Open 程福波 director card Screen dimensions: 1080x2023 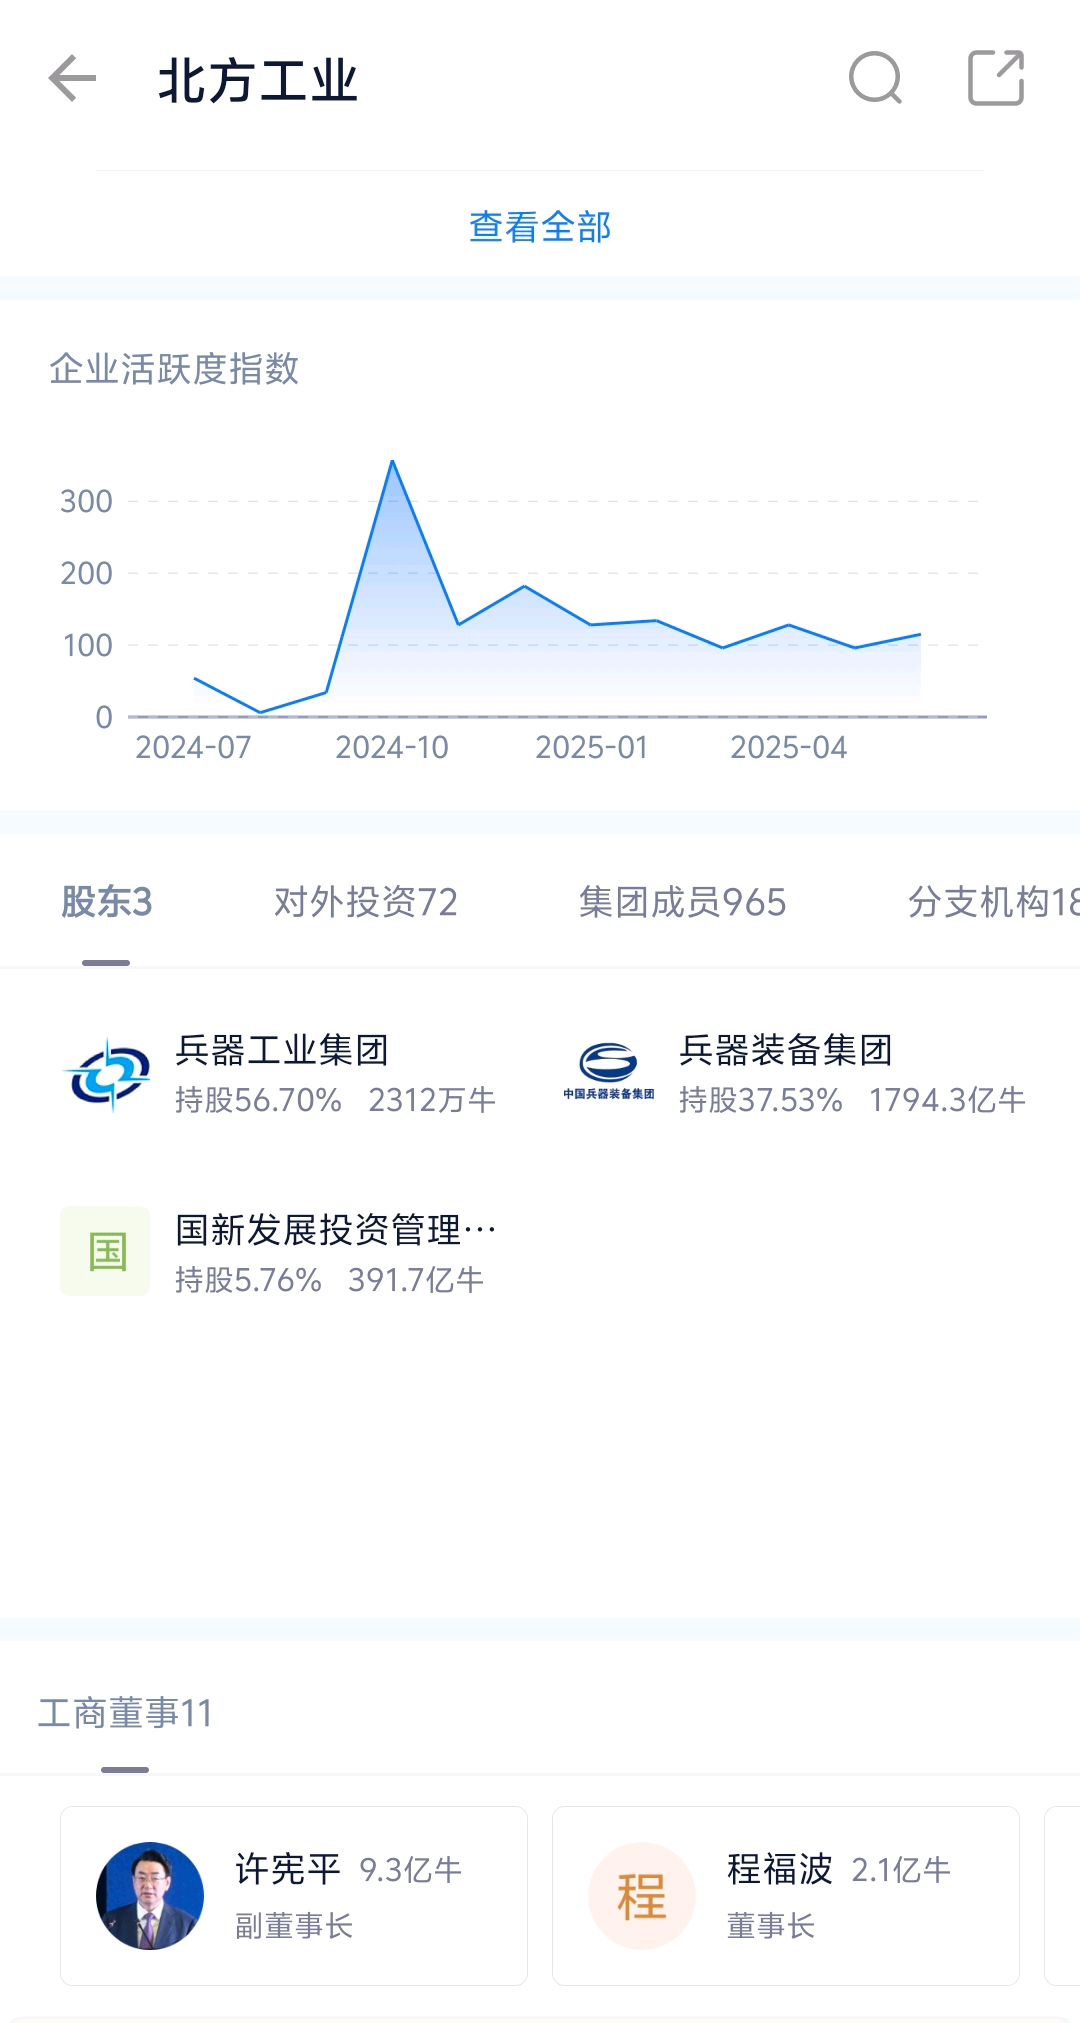pyautogui.click(x=786, y=1895)
